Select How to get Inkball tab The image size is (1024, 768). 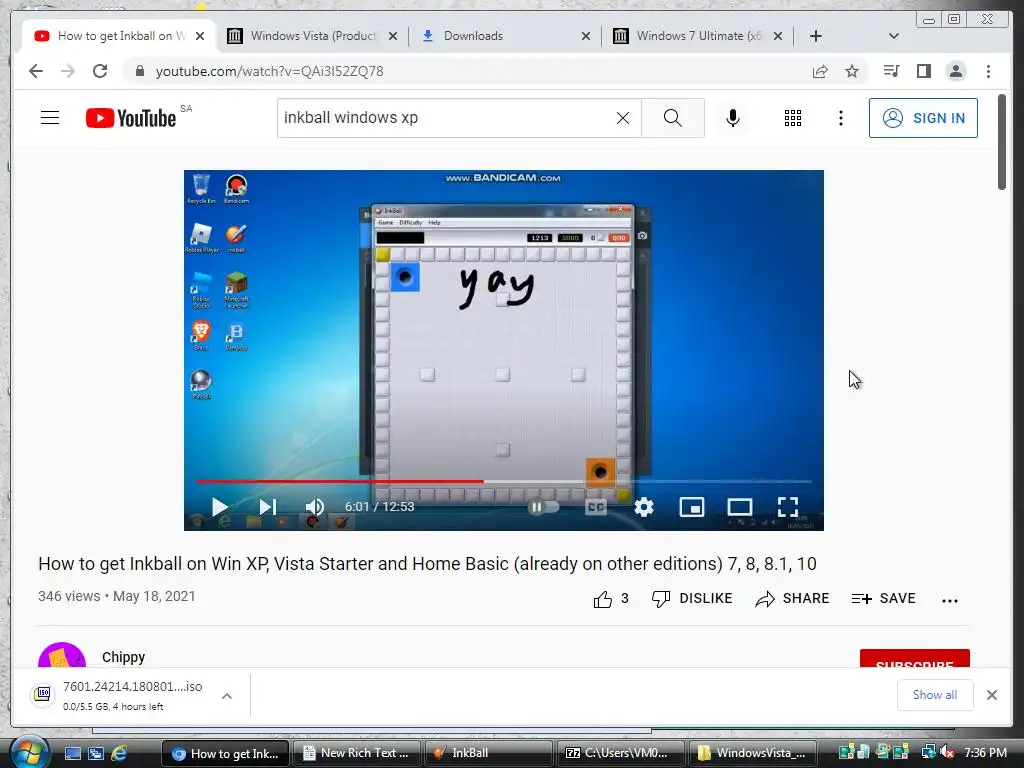tap(121, 36)
